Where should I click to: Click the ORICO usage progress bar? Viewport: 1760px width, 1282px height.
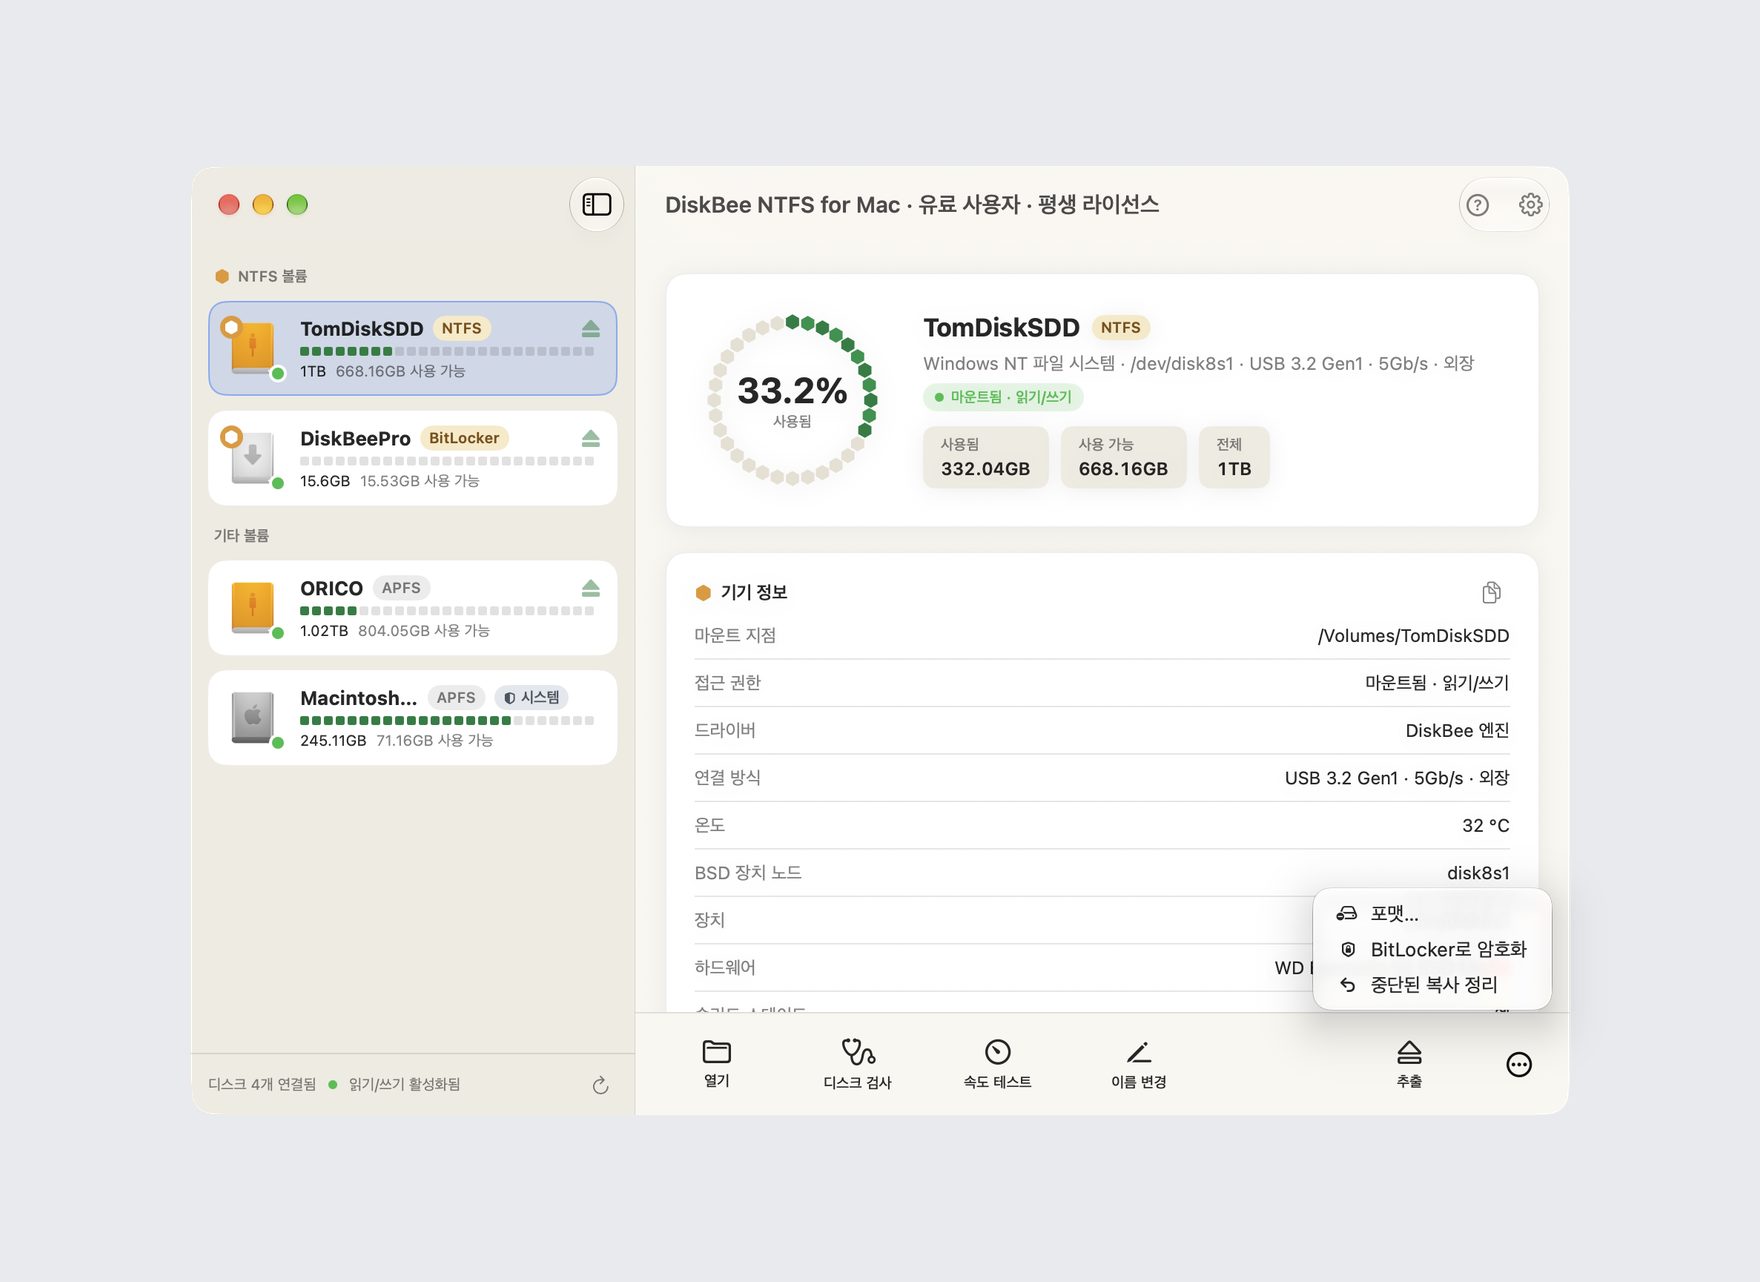pos(447,611)
